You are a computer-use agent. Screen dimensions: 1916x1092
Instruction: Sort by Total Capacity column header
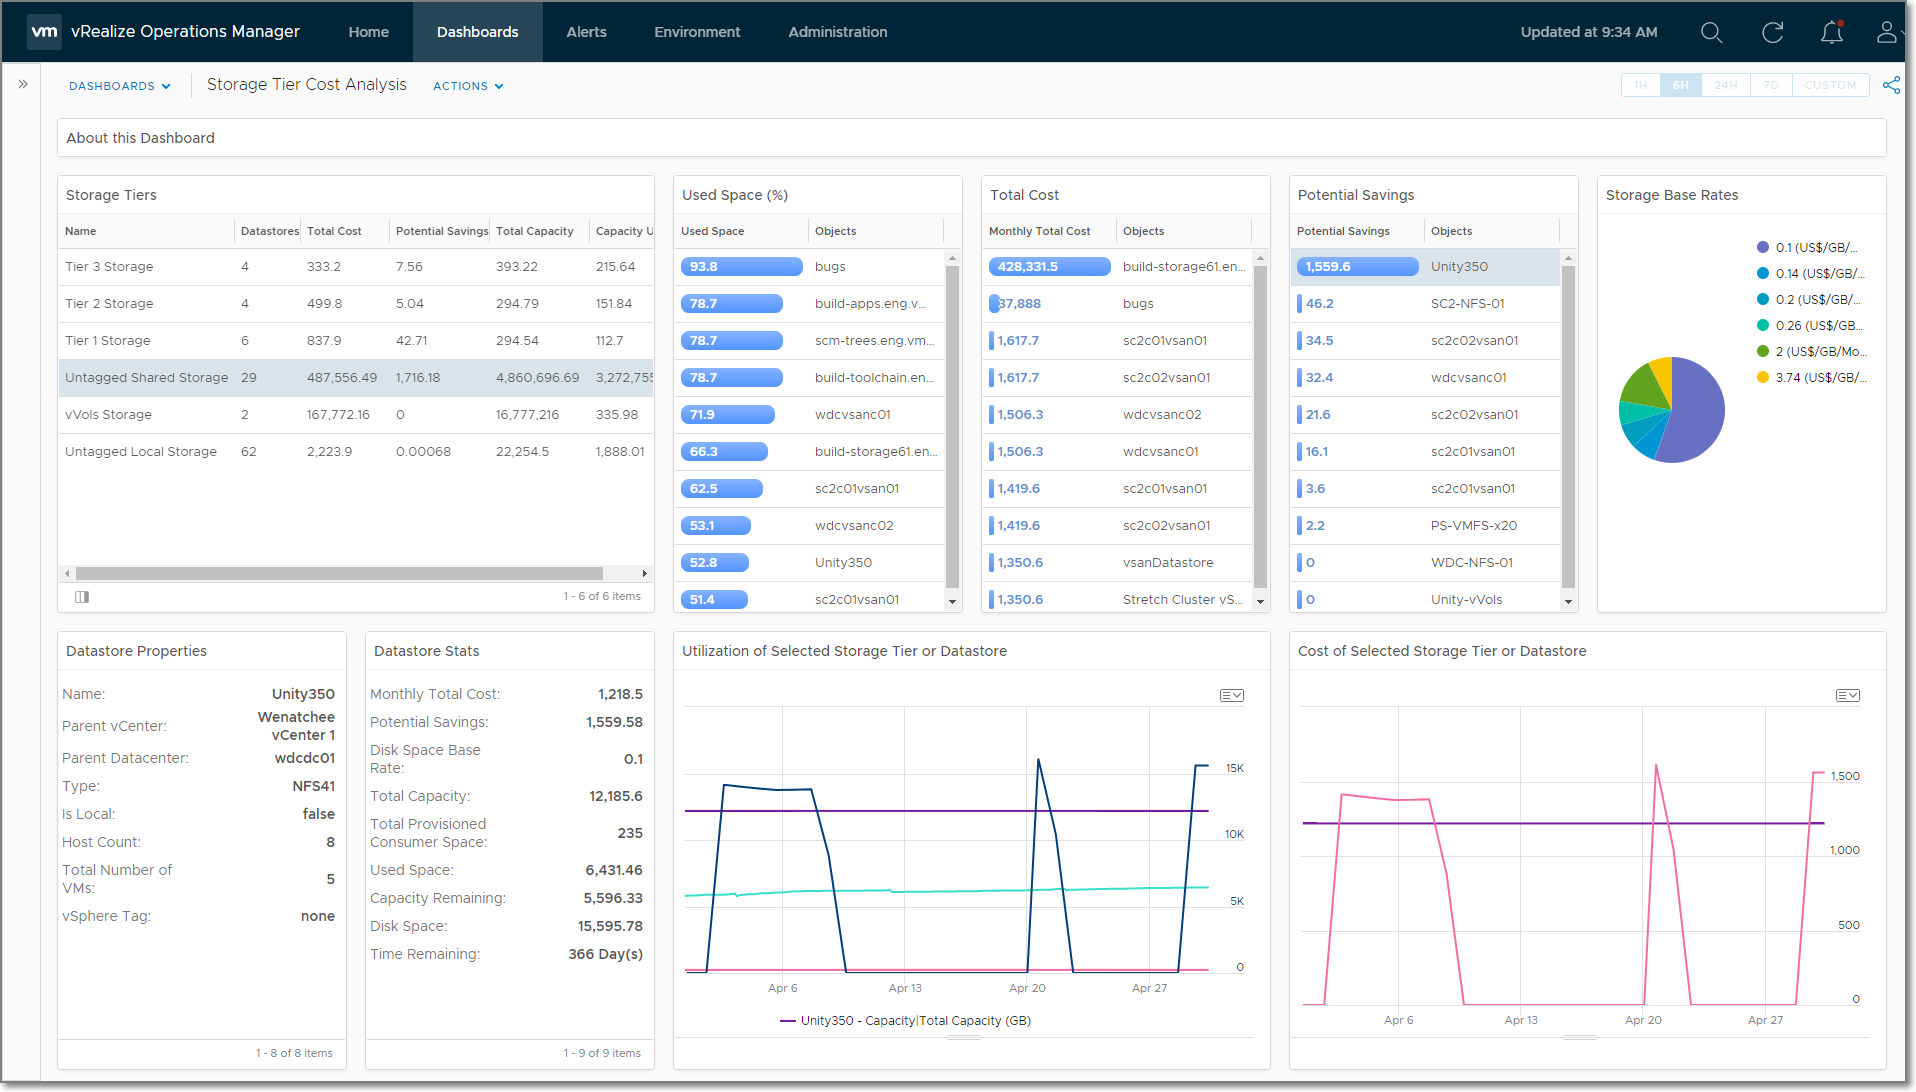pyautogui.click(x=539, y=231)
